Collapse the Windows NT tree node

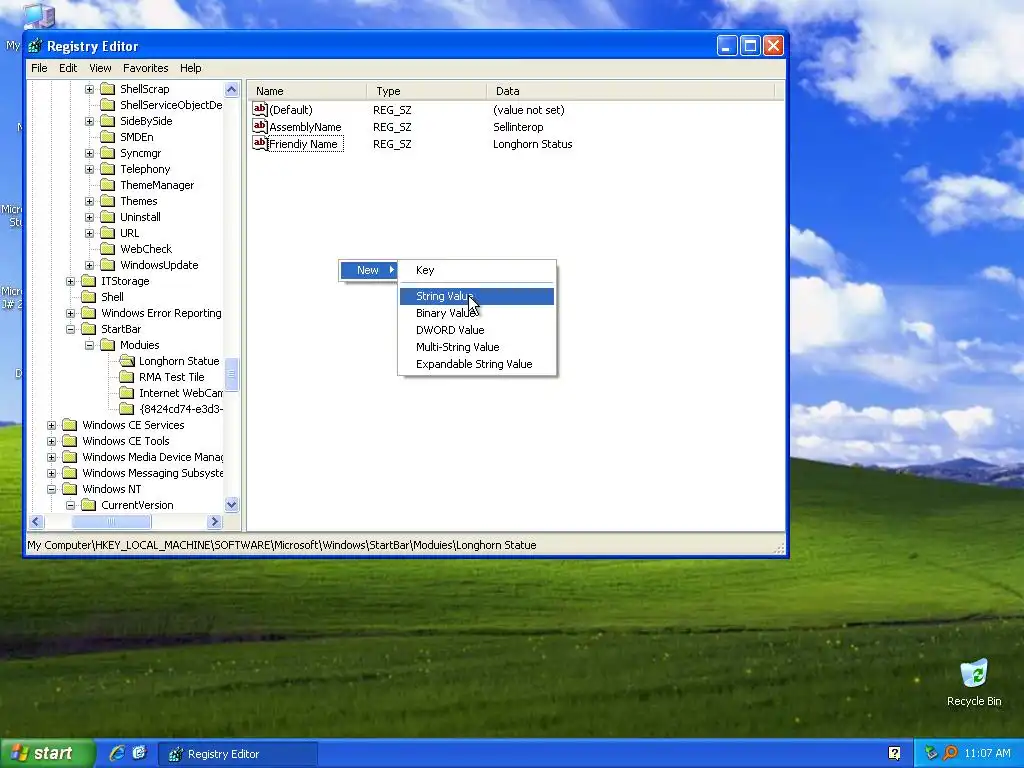point(52,489)
